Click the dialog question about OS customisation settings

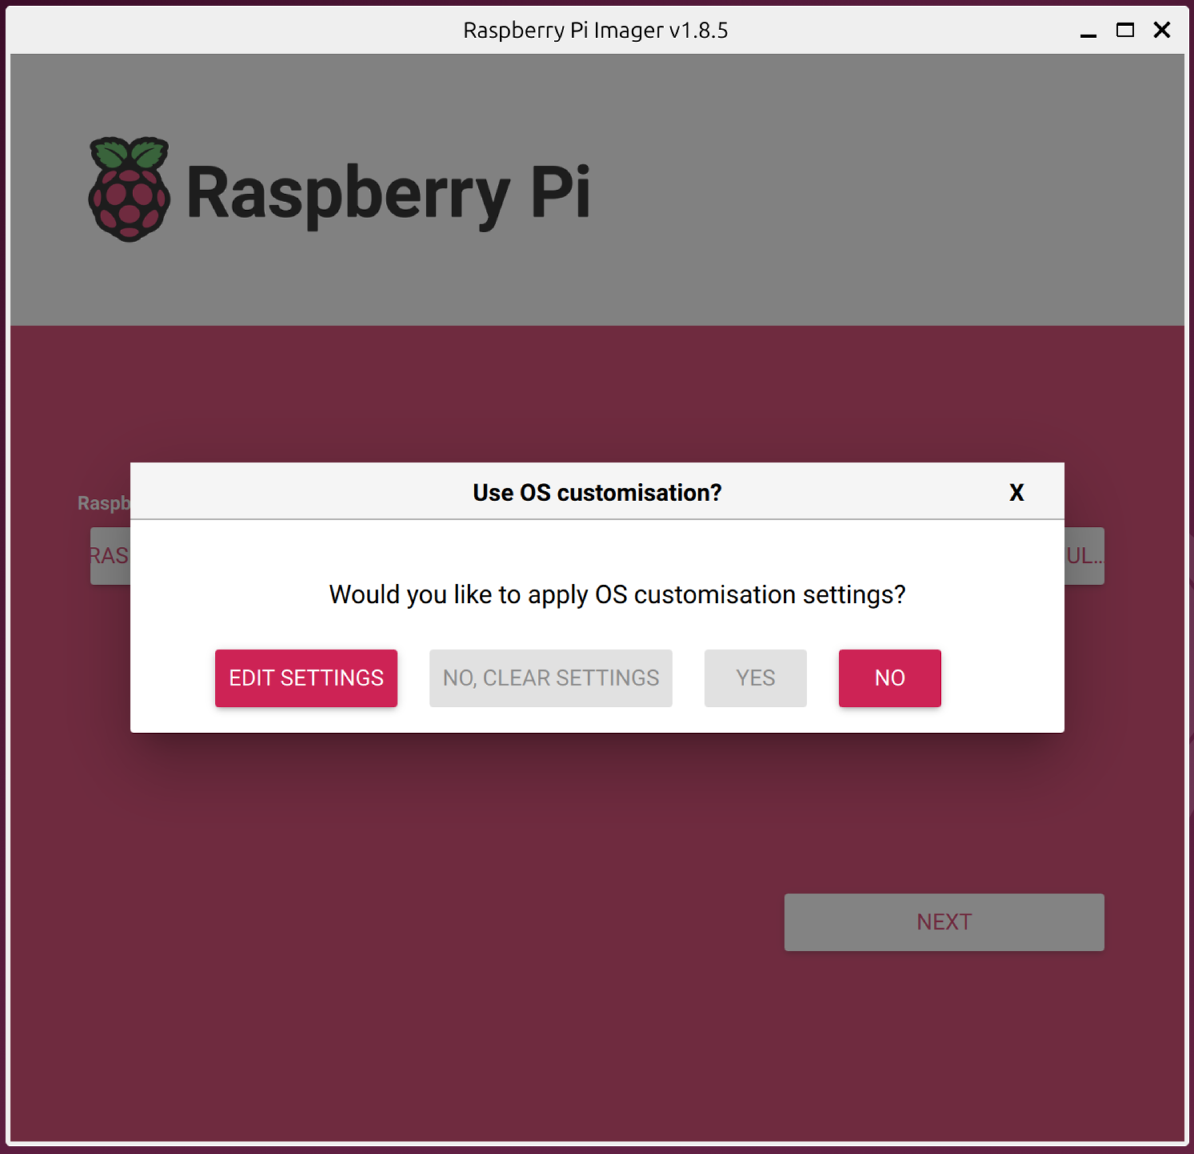(618, 594)
